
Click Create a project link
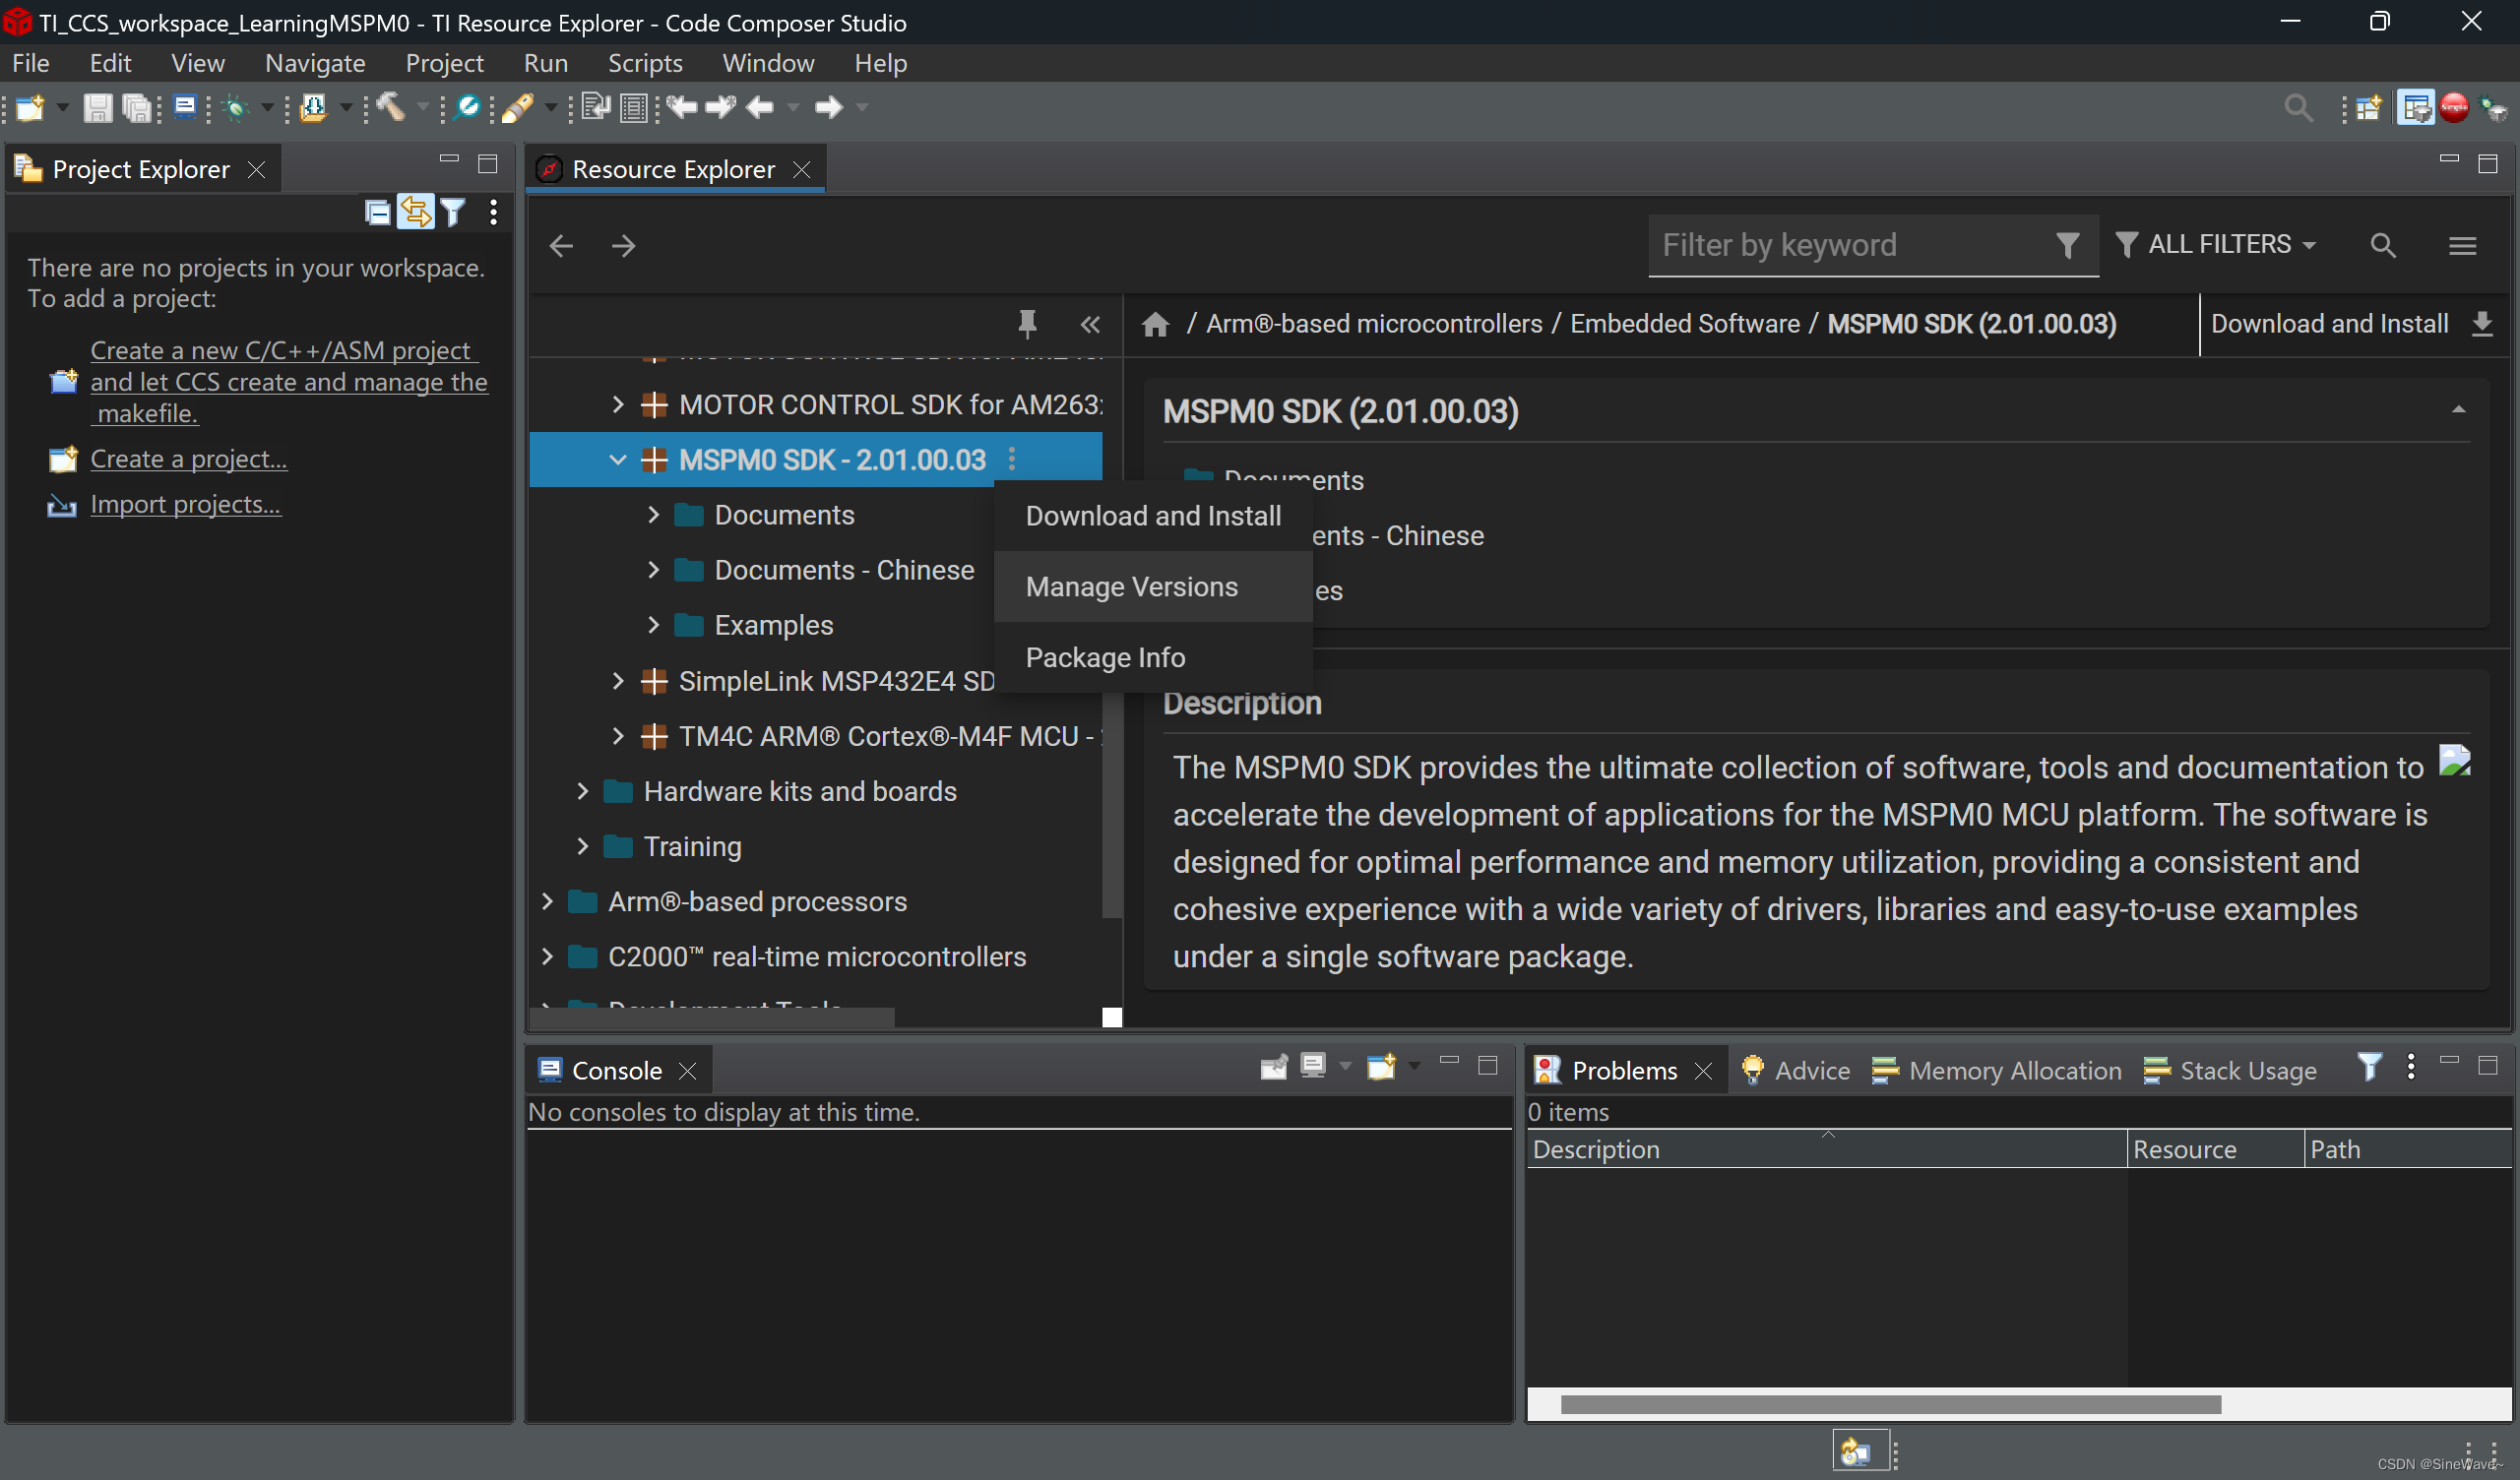[x=188, y=458]
